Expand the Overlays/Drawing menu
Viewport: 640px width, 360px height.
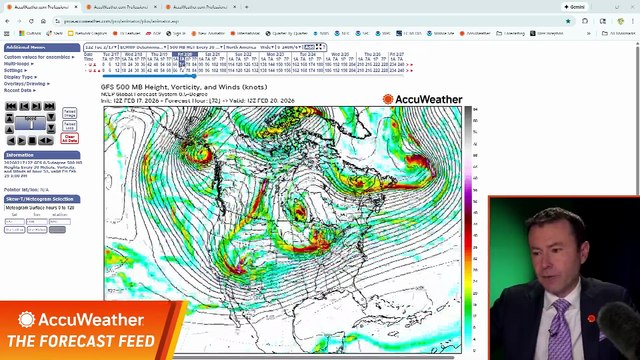pyautogui.click(x=27, y=84)
